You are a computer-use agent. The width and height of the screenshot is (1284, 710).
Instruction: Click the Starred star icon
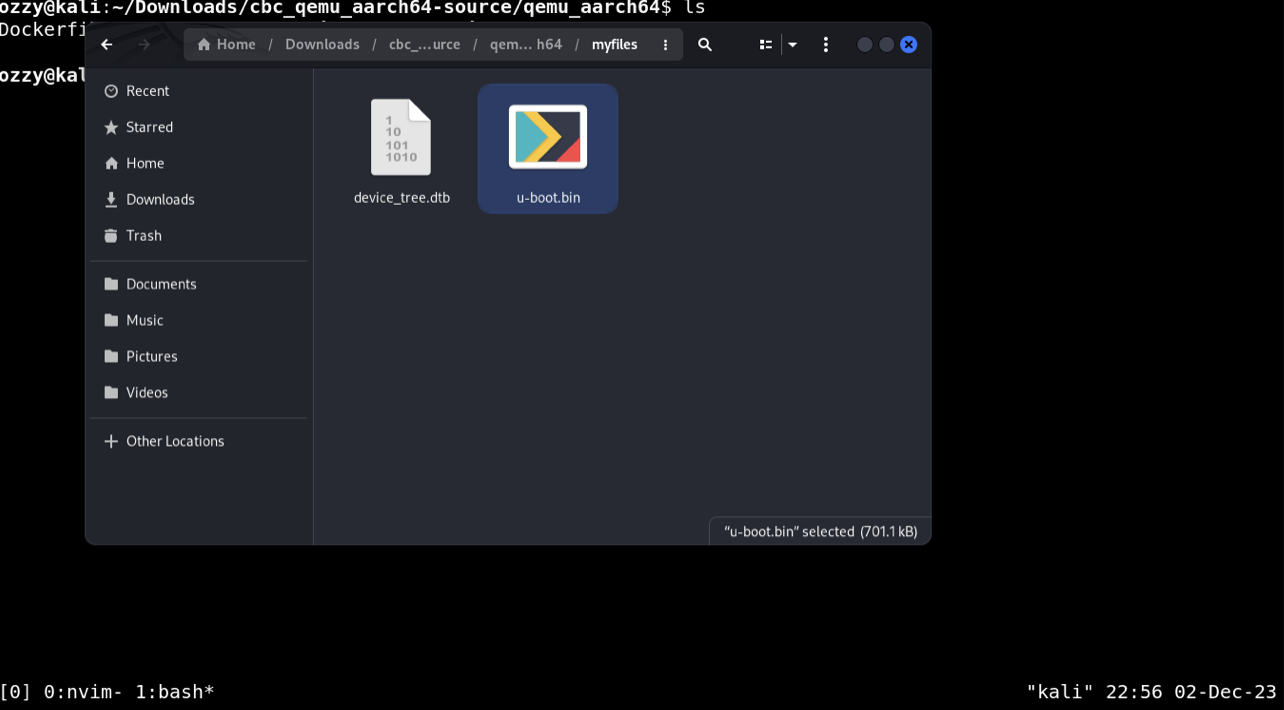[x=111, y=127]
